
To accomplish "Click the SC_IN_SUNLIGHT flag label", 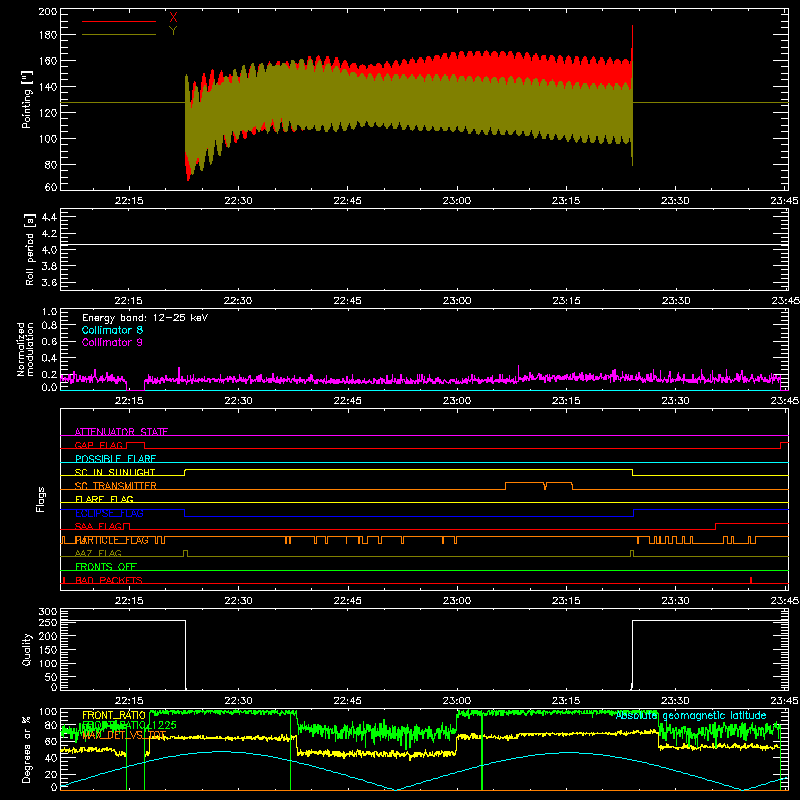I will tap(115, 472).
